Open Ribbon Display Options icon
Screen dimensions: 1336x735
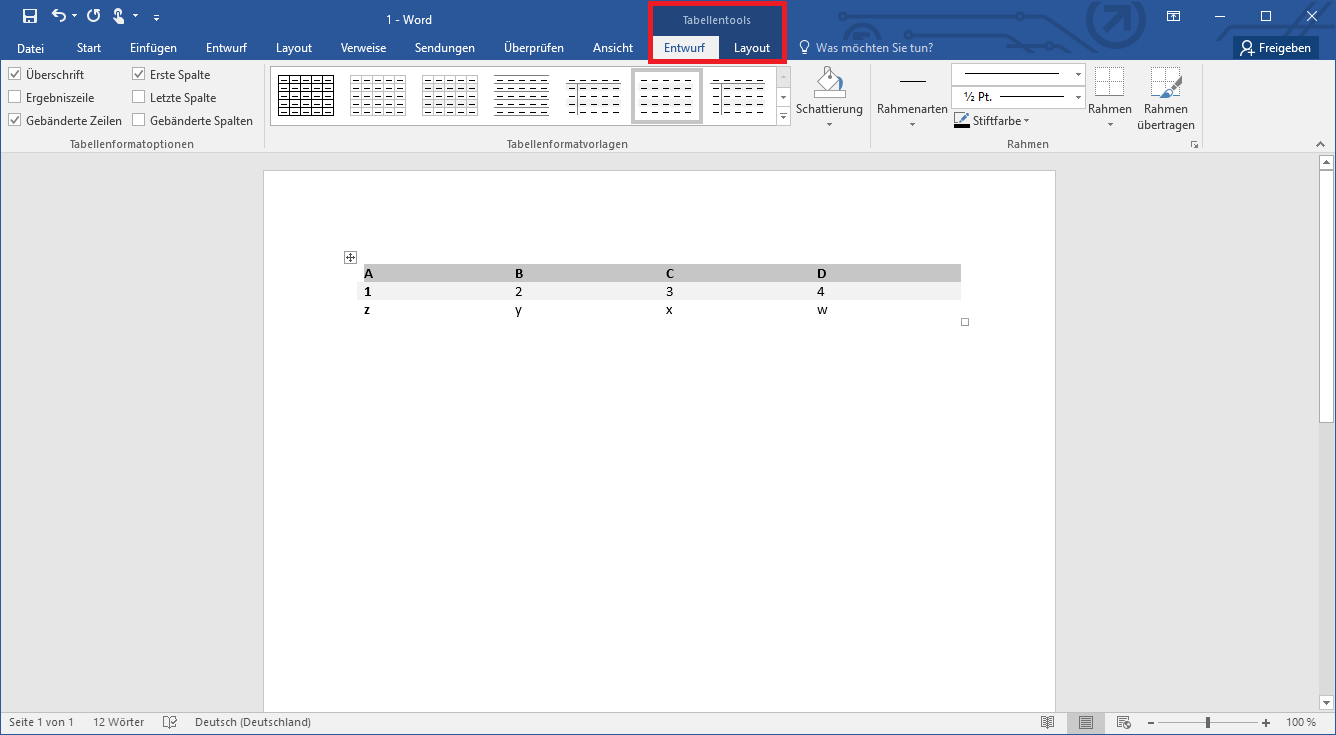tap(1173, 16)
